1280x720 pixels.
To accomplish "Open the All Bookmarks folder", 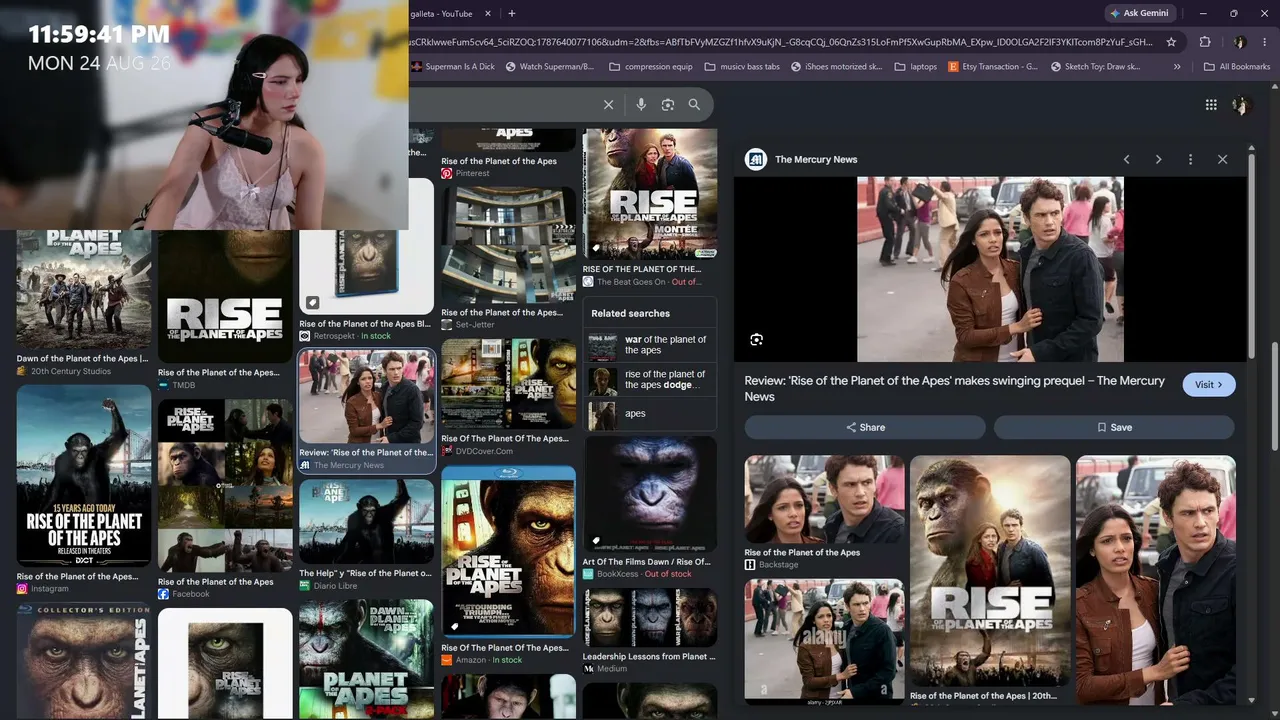I will coord(1237,67).
